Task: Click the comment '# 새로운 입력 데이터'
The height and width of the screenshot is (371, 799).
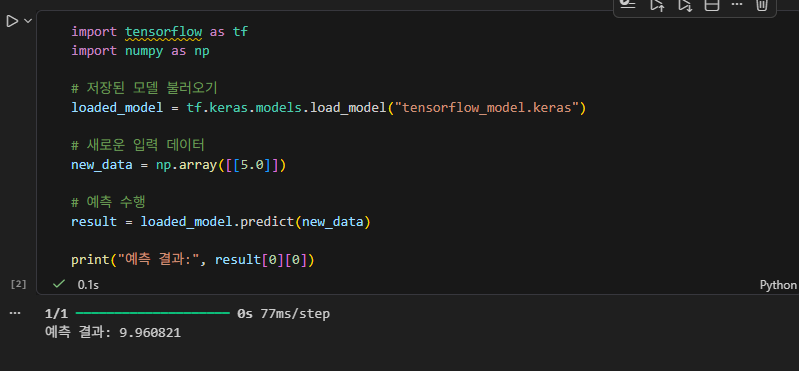Action: pos(138,145)
